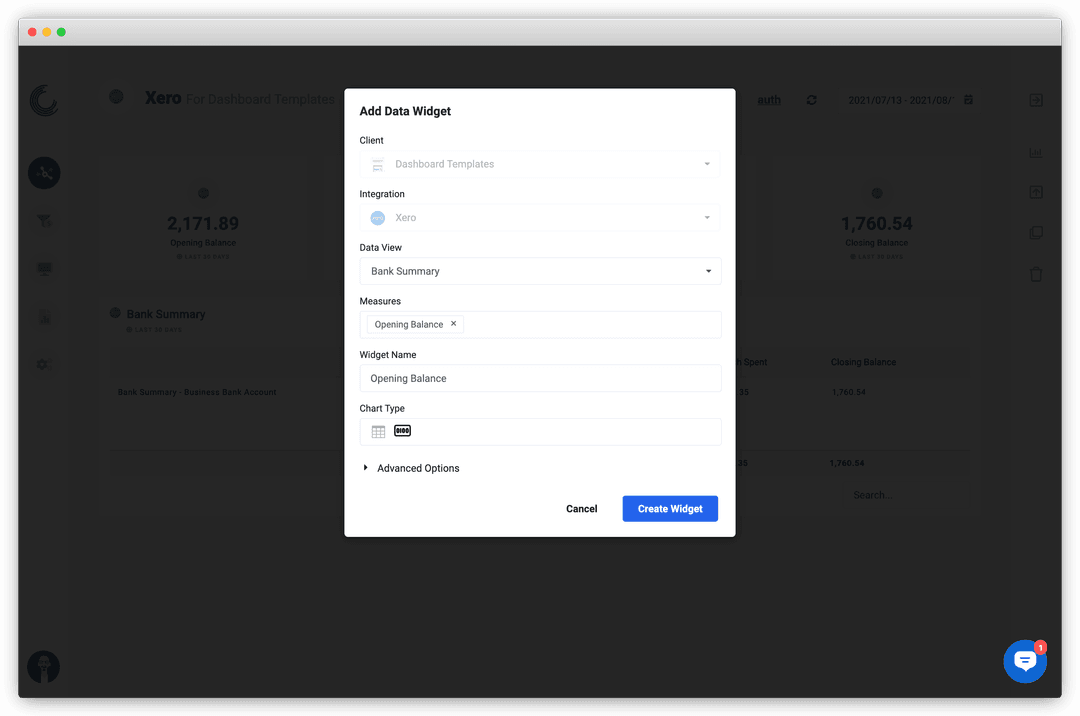Click Bank Summary - Business Bank Account row
1080x716 pixels.
197,392
